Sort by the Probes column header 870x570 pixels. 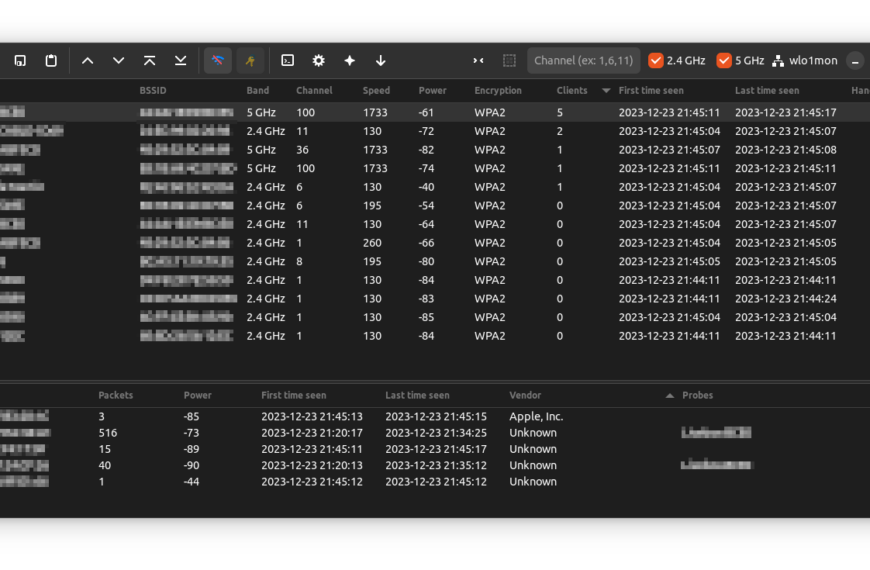[x=697, y=395]
